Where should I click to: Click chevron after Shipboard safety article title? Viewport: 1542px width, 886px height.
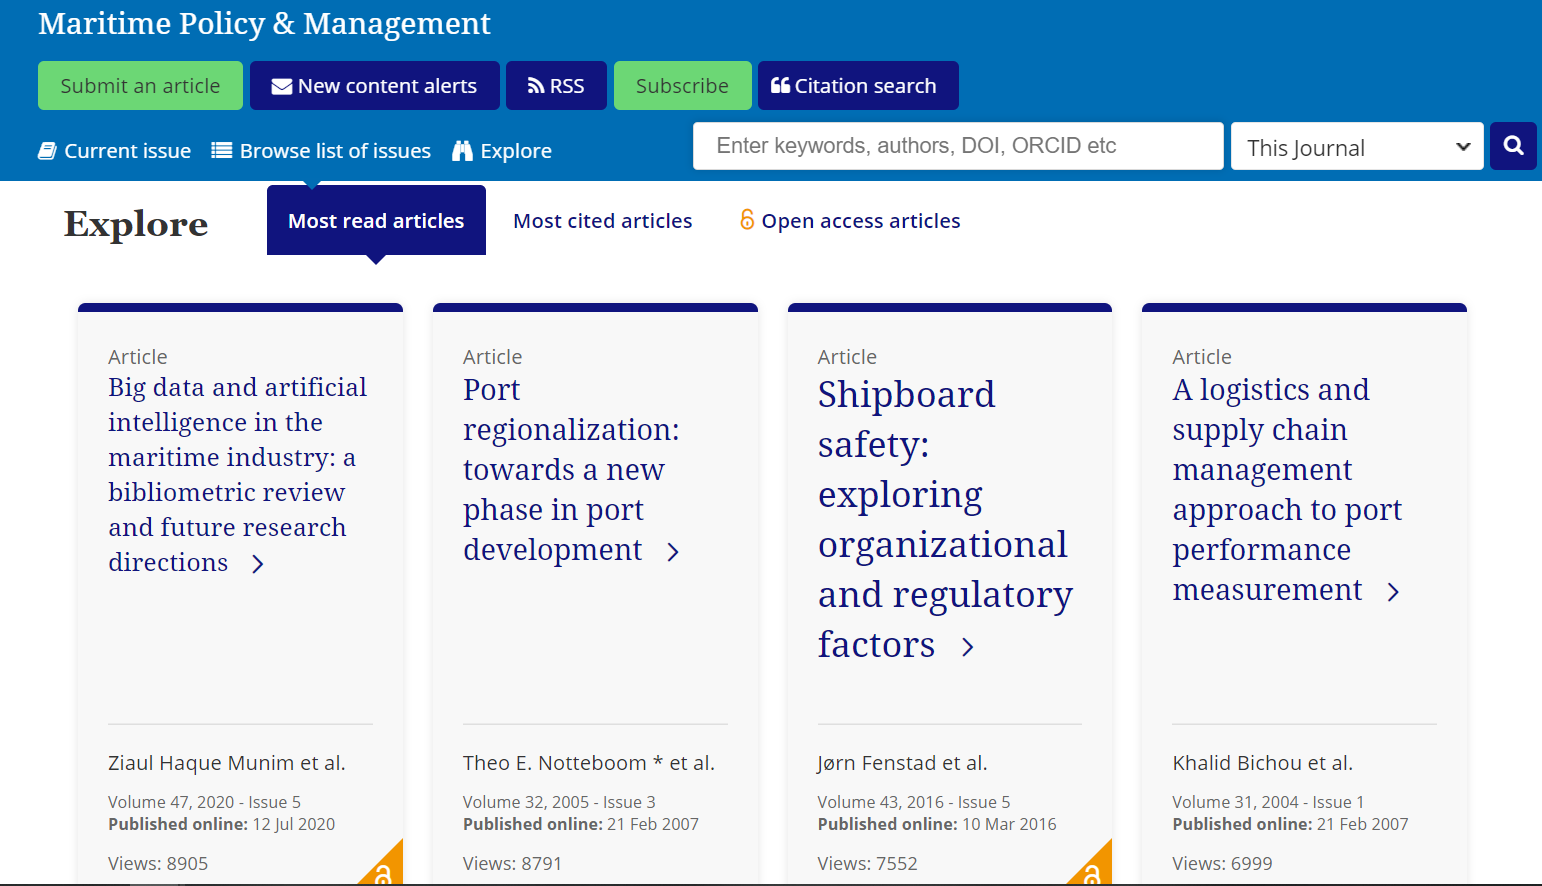click(x=967, y=648)
